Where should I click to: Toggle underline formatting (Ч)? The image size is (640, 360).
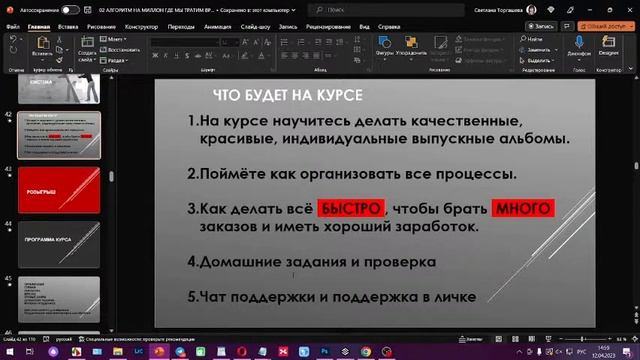click(176, 56)
